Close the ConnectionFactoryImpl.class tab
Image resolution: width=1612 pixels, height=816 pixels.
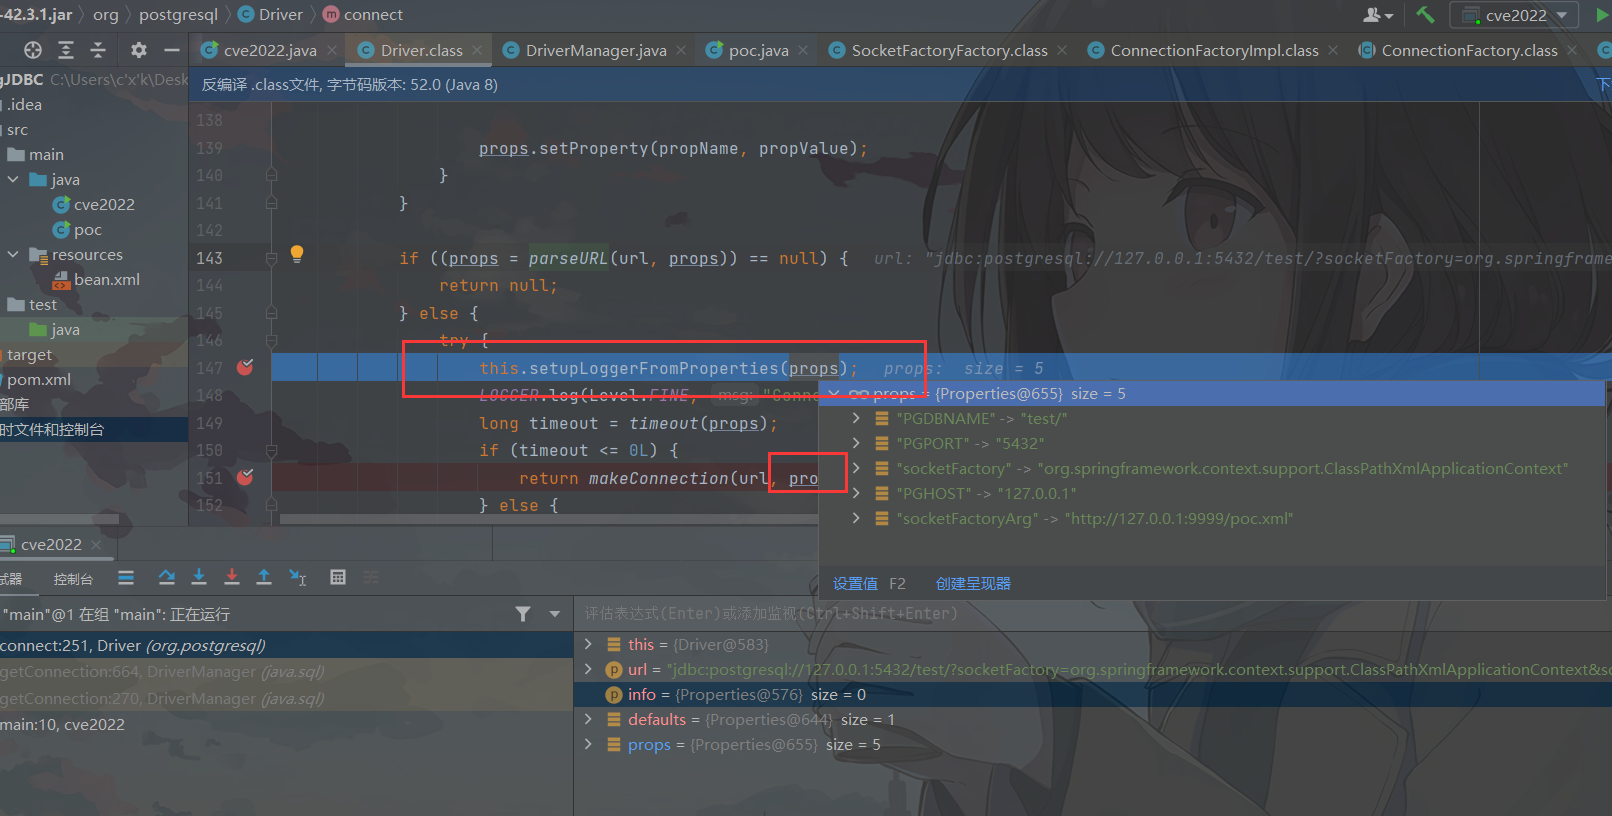pos(1333,50)
